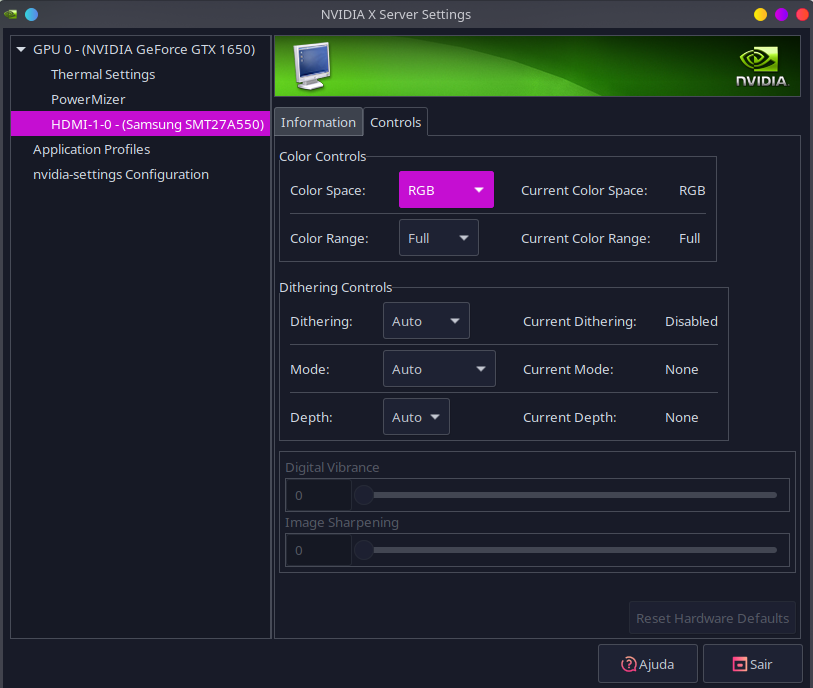813x688 pixels.
Task: Open the dithering Depth dropdown
Action: click(416, 417)
